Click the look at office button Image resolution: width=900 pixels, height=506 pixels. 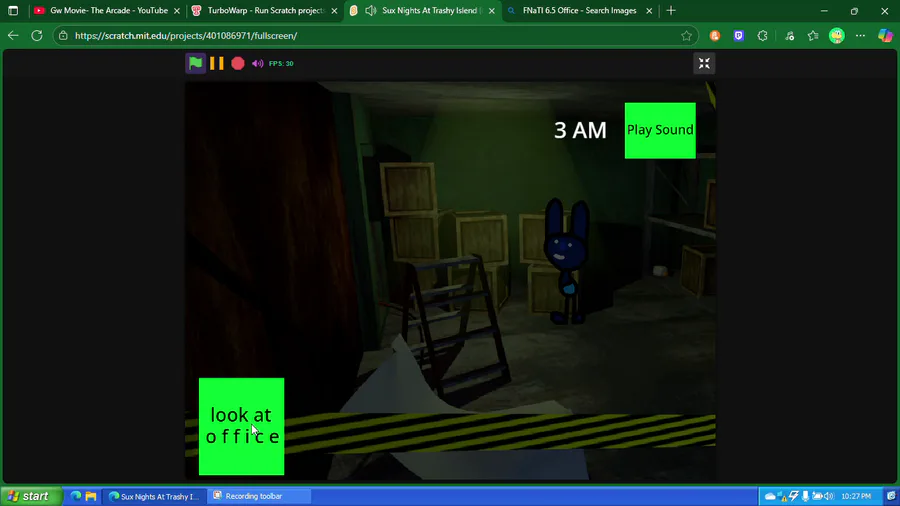click(241, 426)
